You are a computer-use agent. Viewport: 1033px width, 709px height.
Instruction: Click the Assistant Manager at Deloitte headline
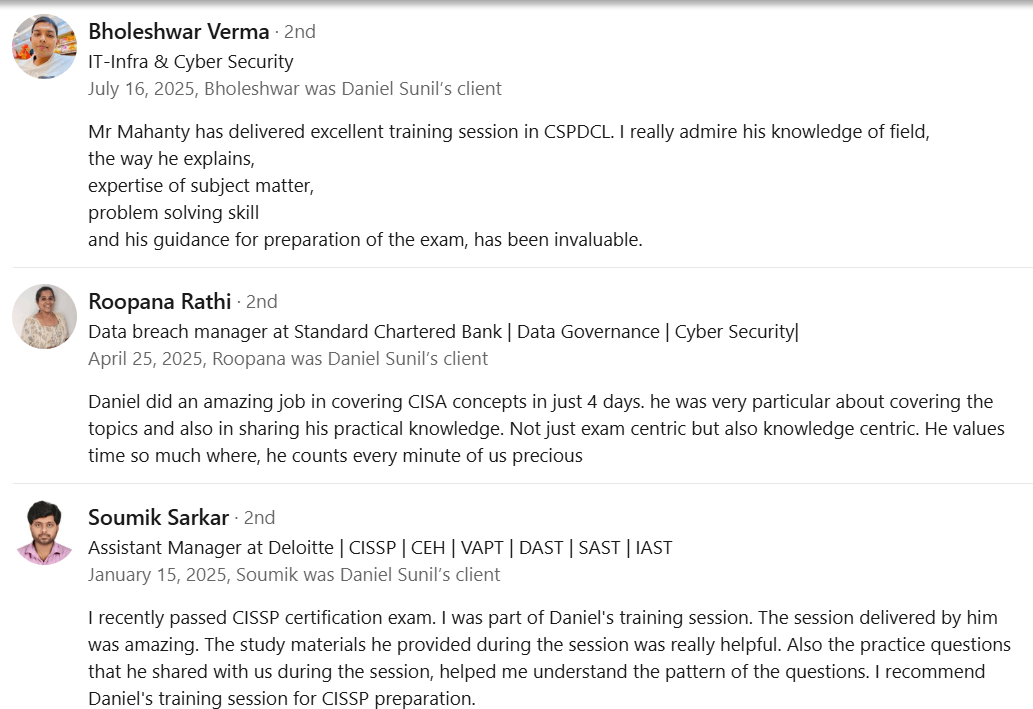tap(380, 548)
